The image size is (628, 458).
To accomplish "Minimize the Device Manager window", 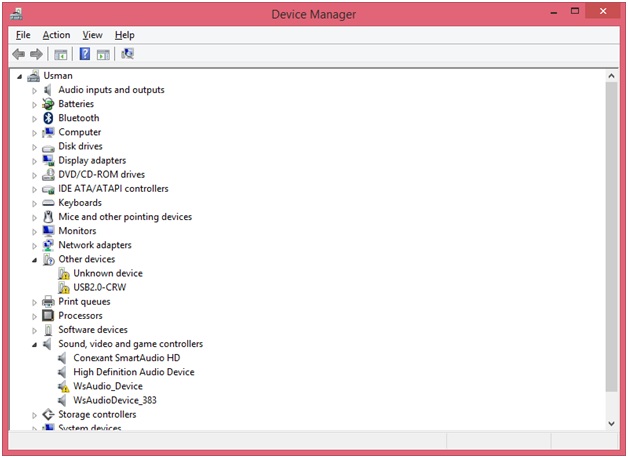I will (554, 12).
